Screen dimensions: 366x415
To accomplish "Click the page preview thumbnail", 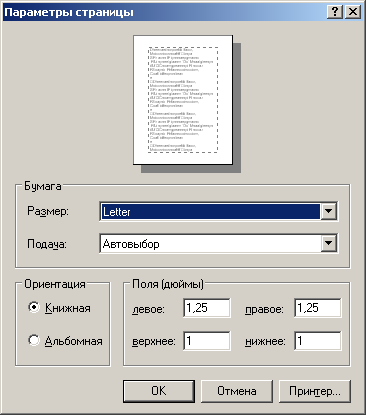I will coord(183,100).
